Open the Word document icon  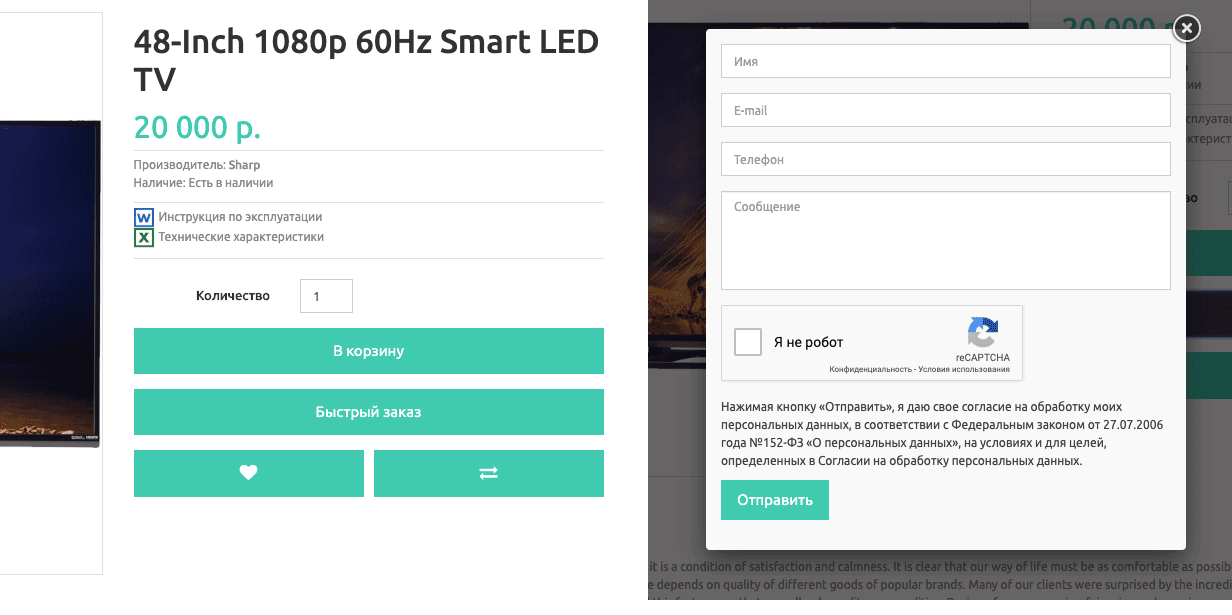click(x=144, y=217)
